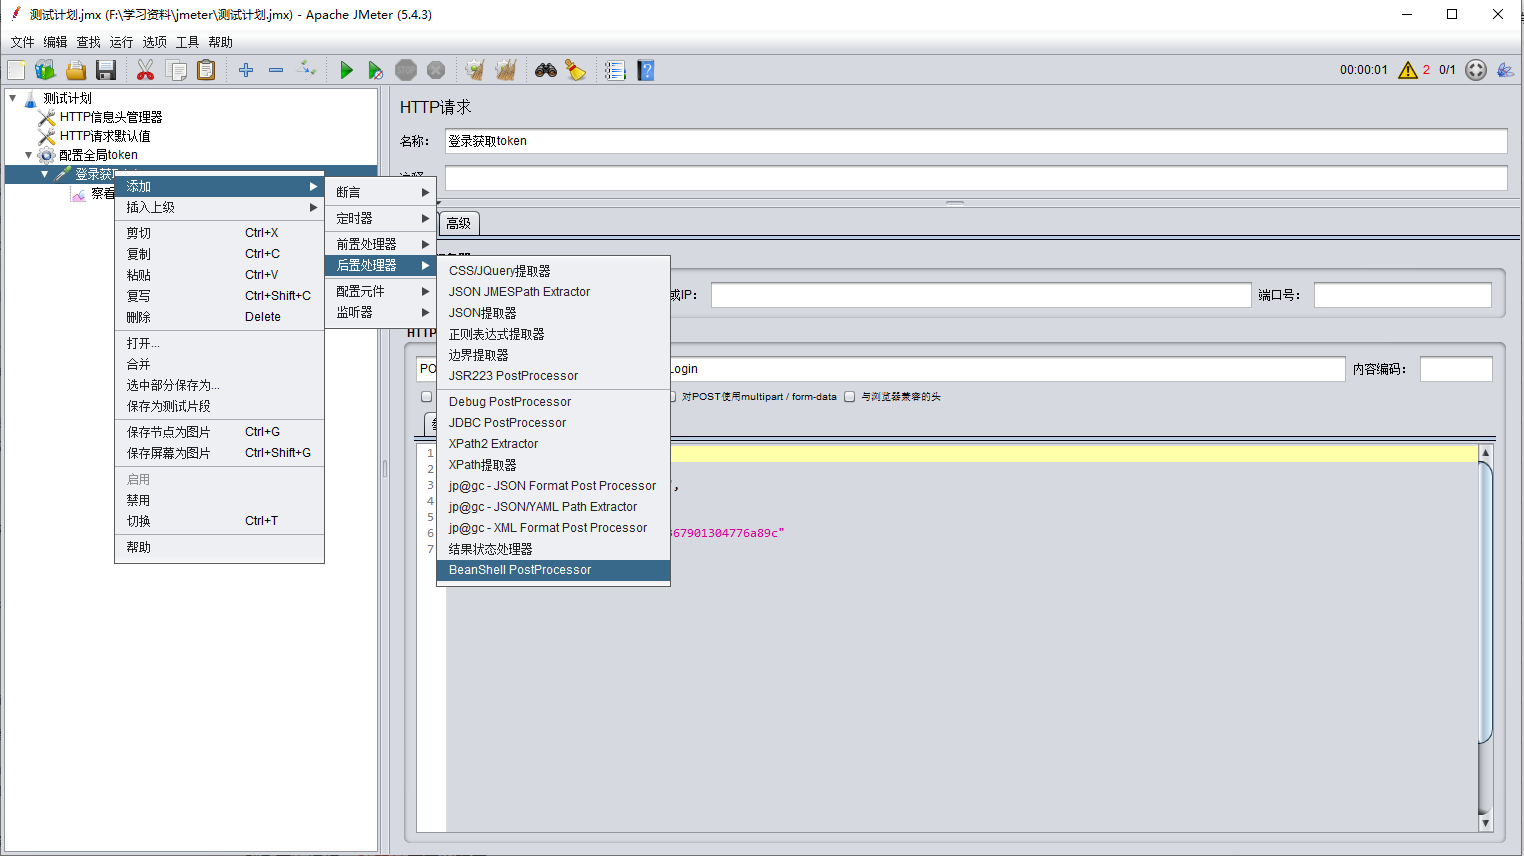Choose 边界提取器 option
This screenshot has width=1524, height=856.
click(553, 355)
